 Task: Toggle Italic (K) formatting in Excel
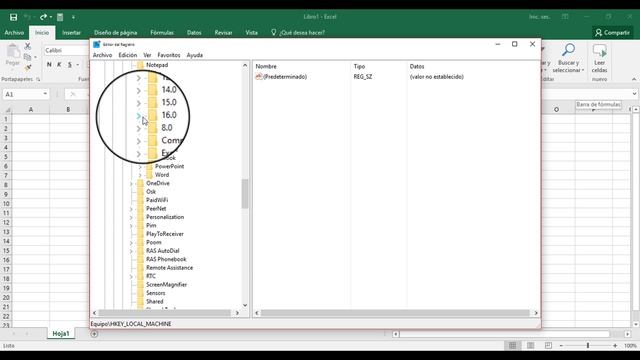pos(59,64)
